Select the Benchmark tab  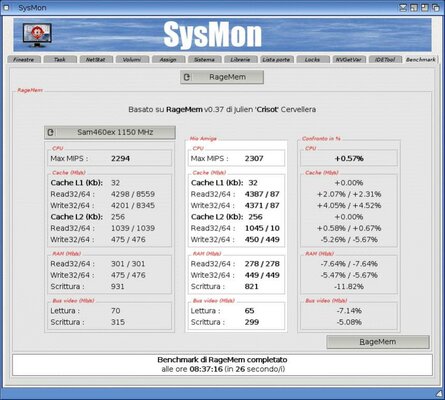[421, 59]
